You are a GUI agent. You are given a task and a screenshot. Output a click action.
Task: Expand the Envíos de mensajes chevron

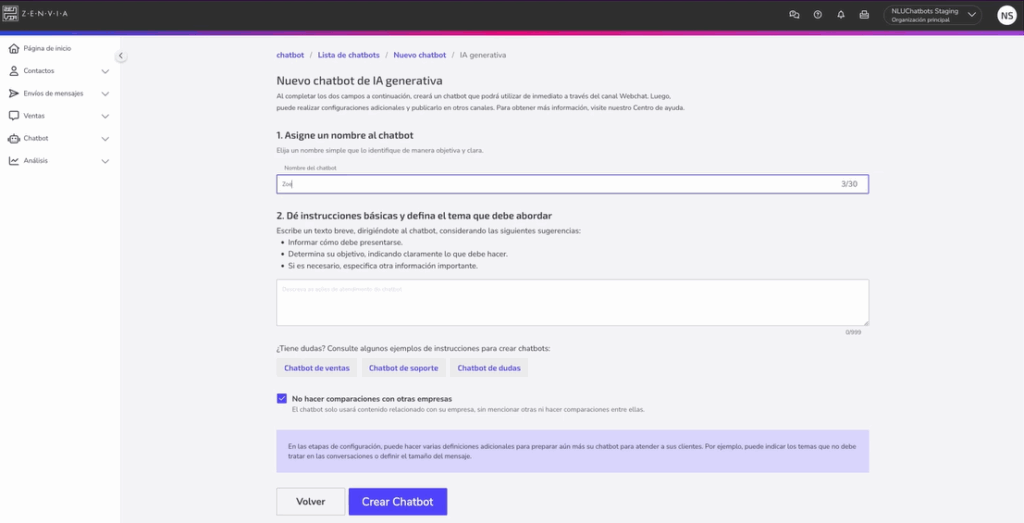(105, 94)
